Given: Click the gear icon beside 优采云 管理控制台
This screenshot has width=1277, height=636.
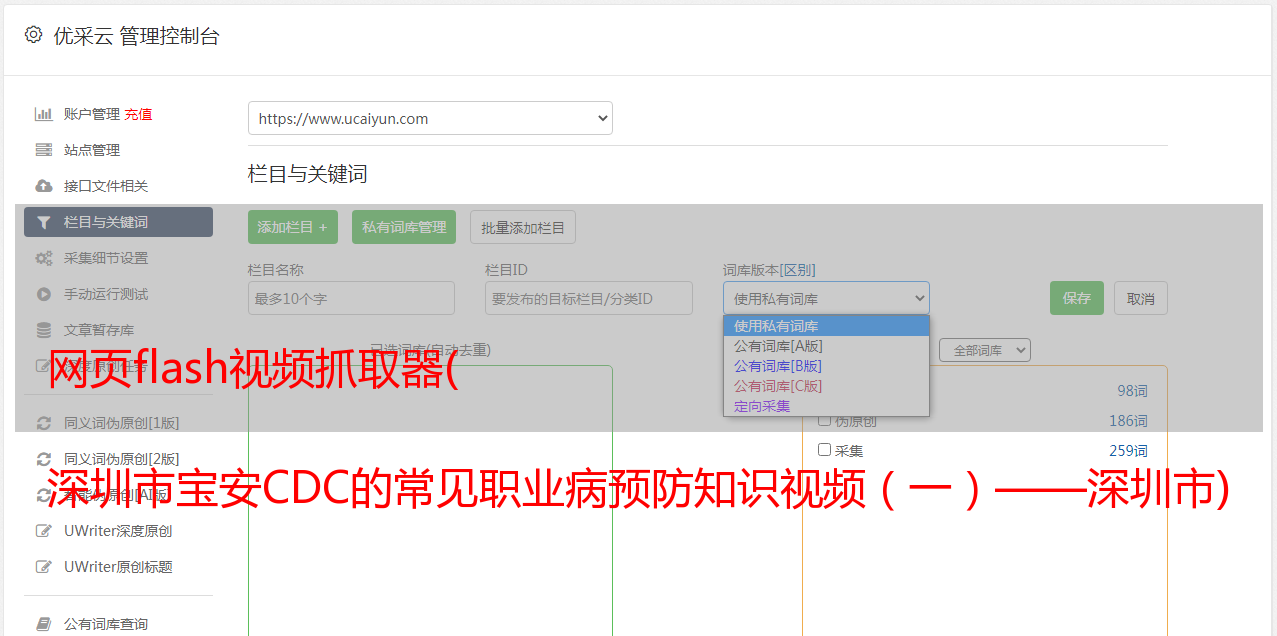Looking at the screenshot, I should coord(33,35).
